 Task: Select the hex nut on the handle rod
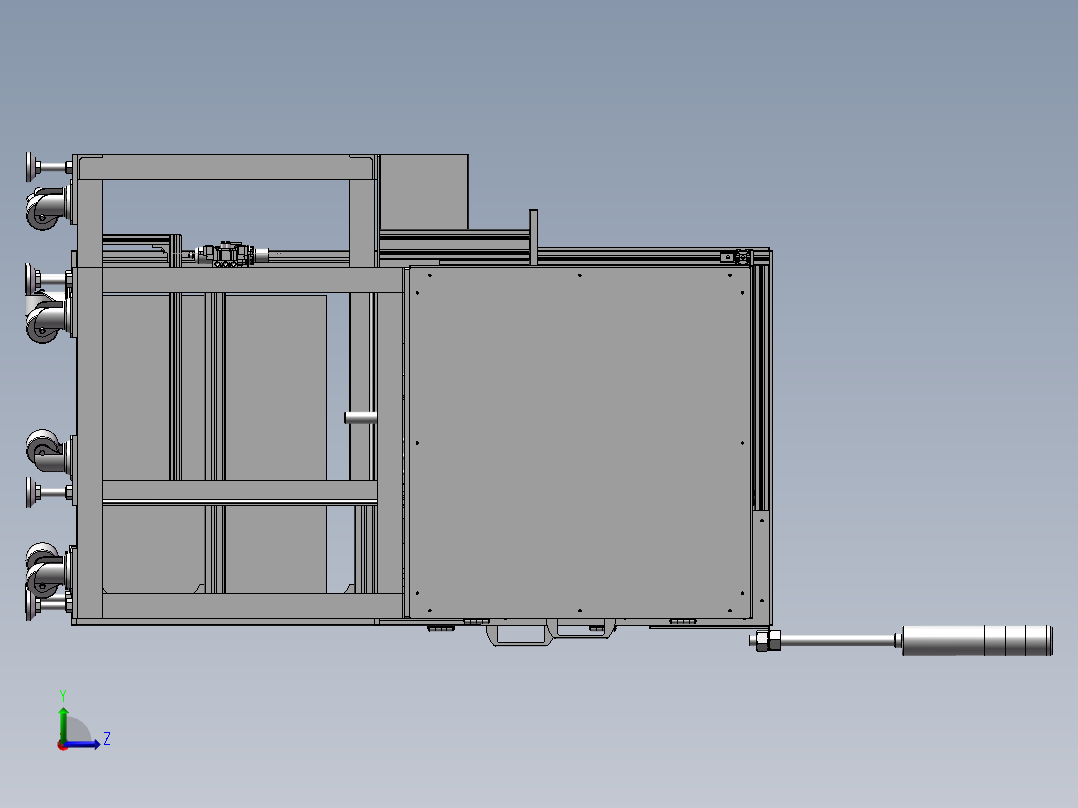click(768, 640)
